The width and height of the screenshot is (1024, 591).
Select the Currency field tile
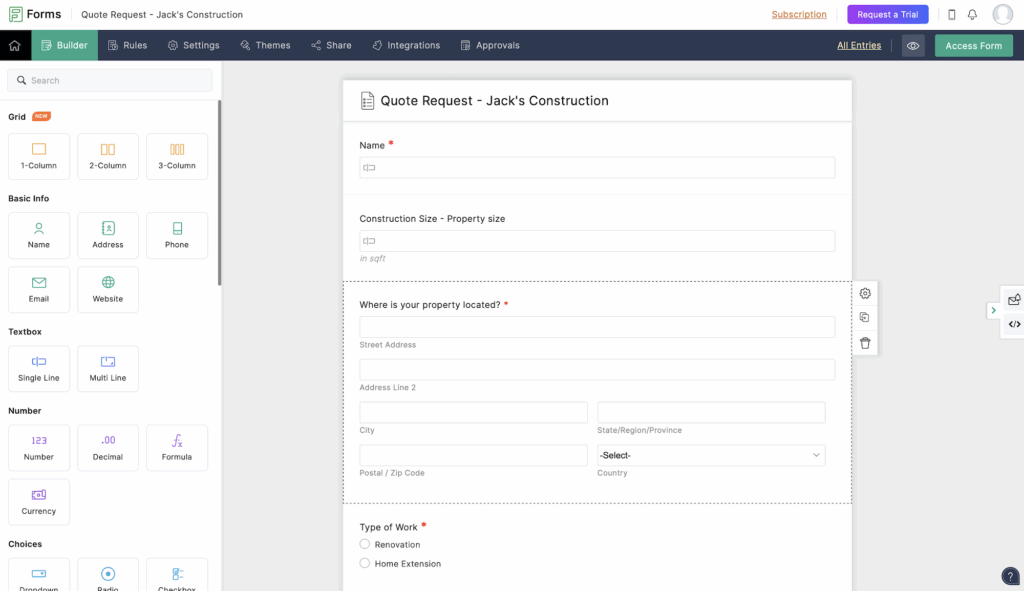click(x=39, y=502)
